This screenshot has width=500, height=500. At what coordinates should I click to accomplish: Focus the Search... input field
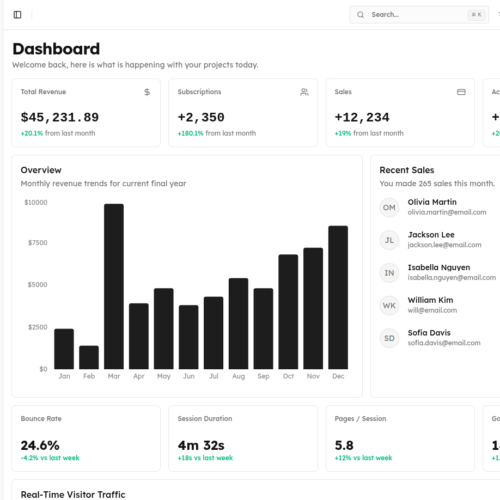419,15
